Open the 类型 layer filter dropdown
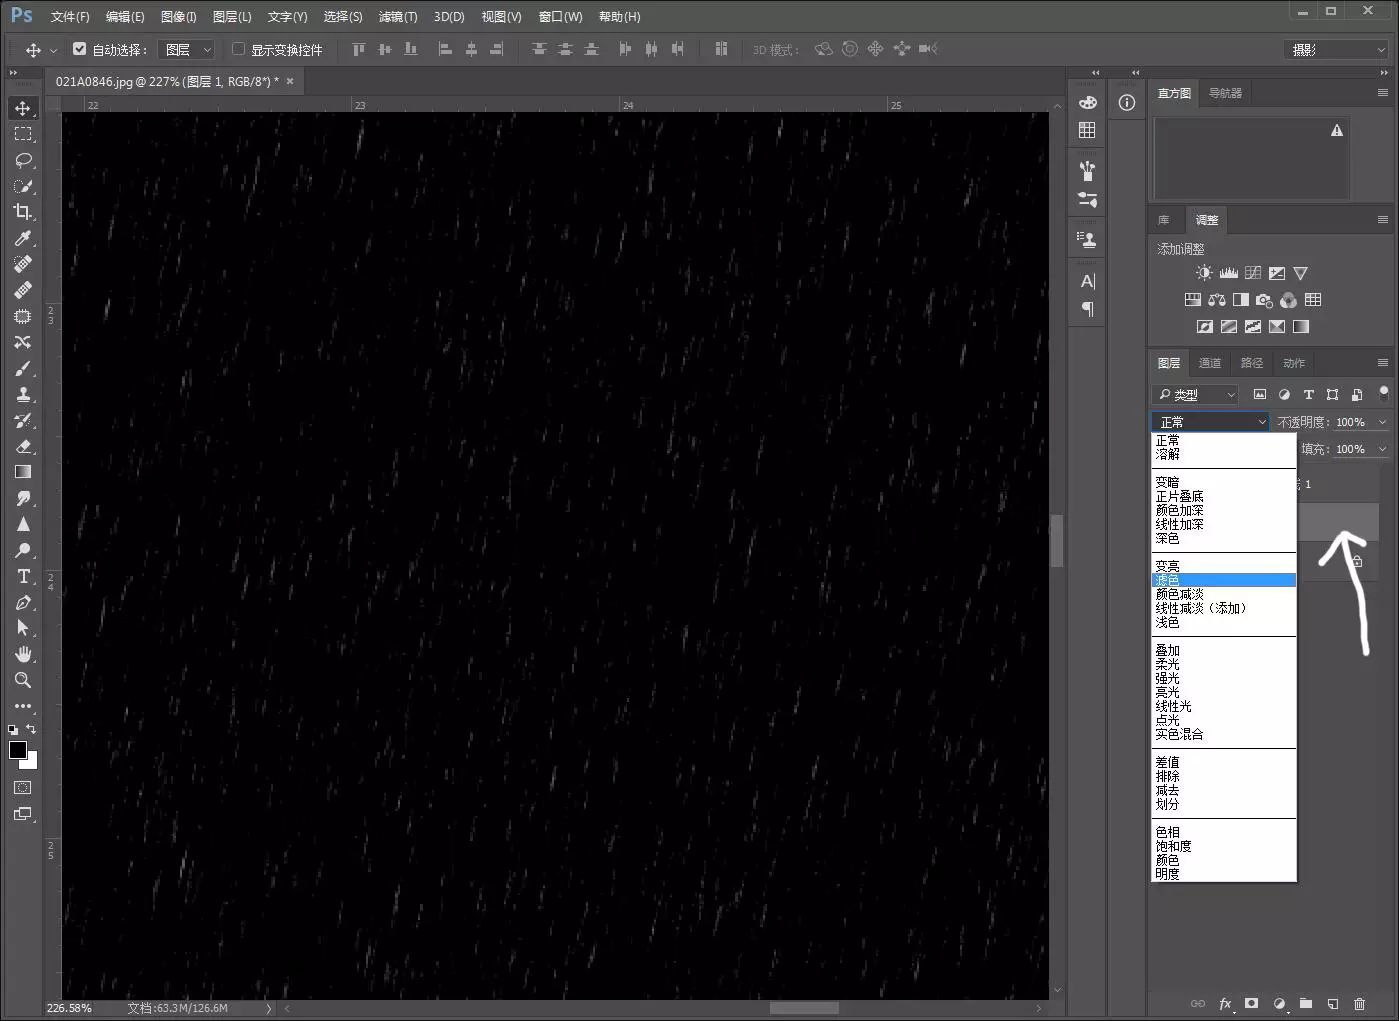The width and height of the screenshot is (1399, 1021). pos(1195,395)
